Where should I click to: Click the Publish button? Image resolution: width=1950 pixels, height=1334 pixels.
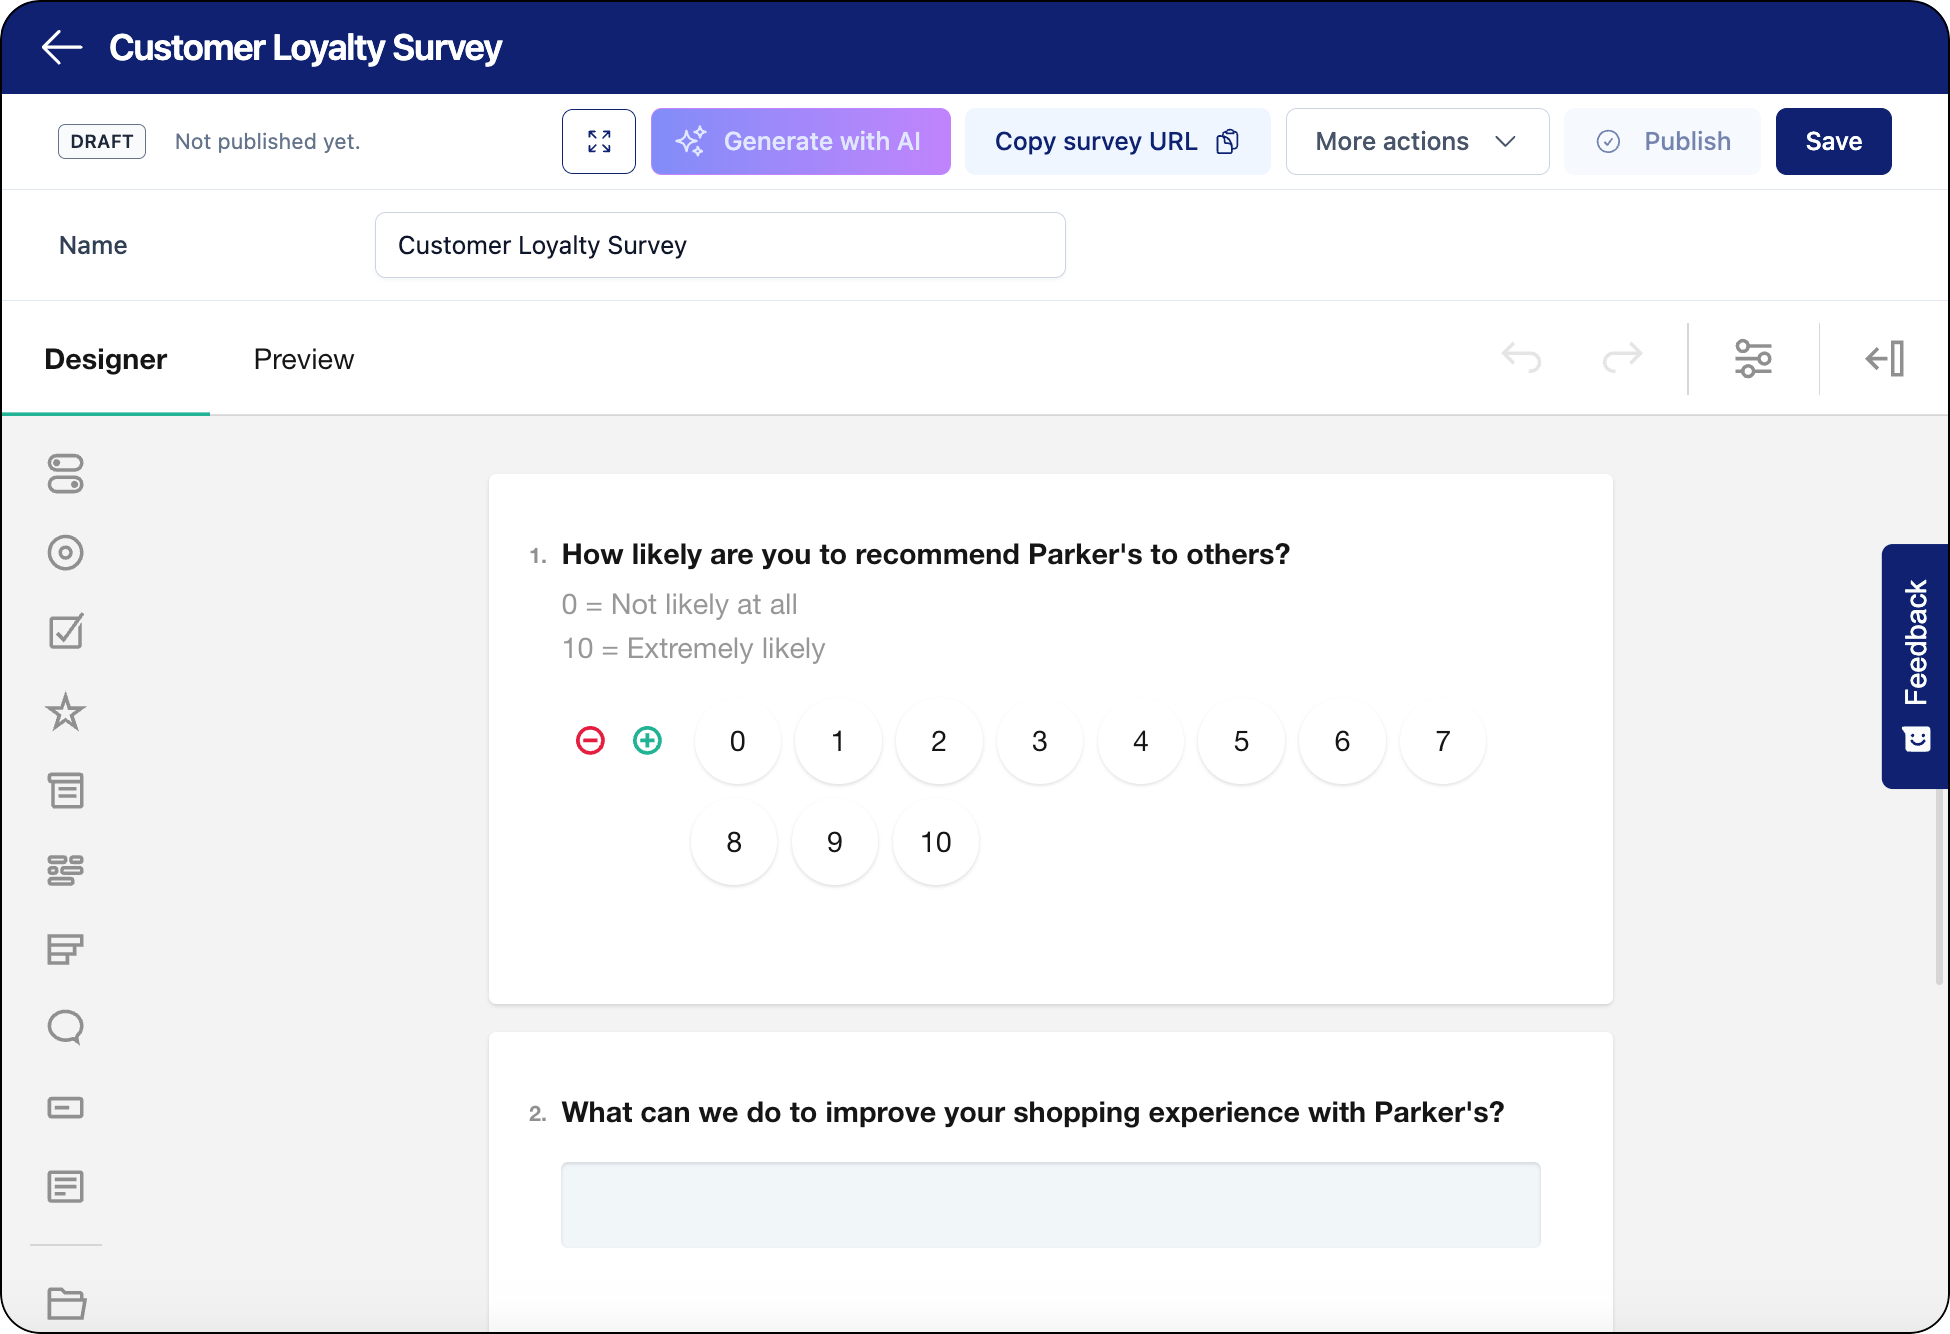1663,141
